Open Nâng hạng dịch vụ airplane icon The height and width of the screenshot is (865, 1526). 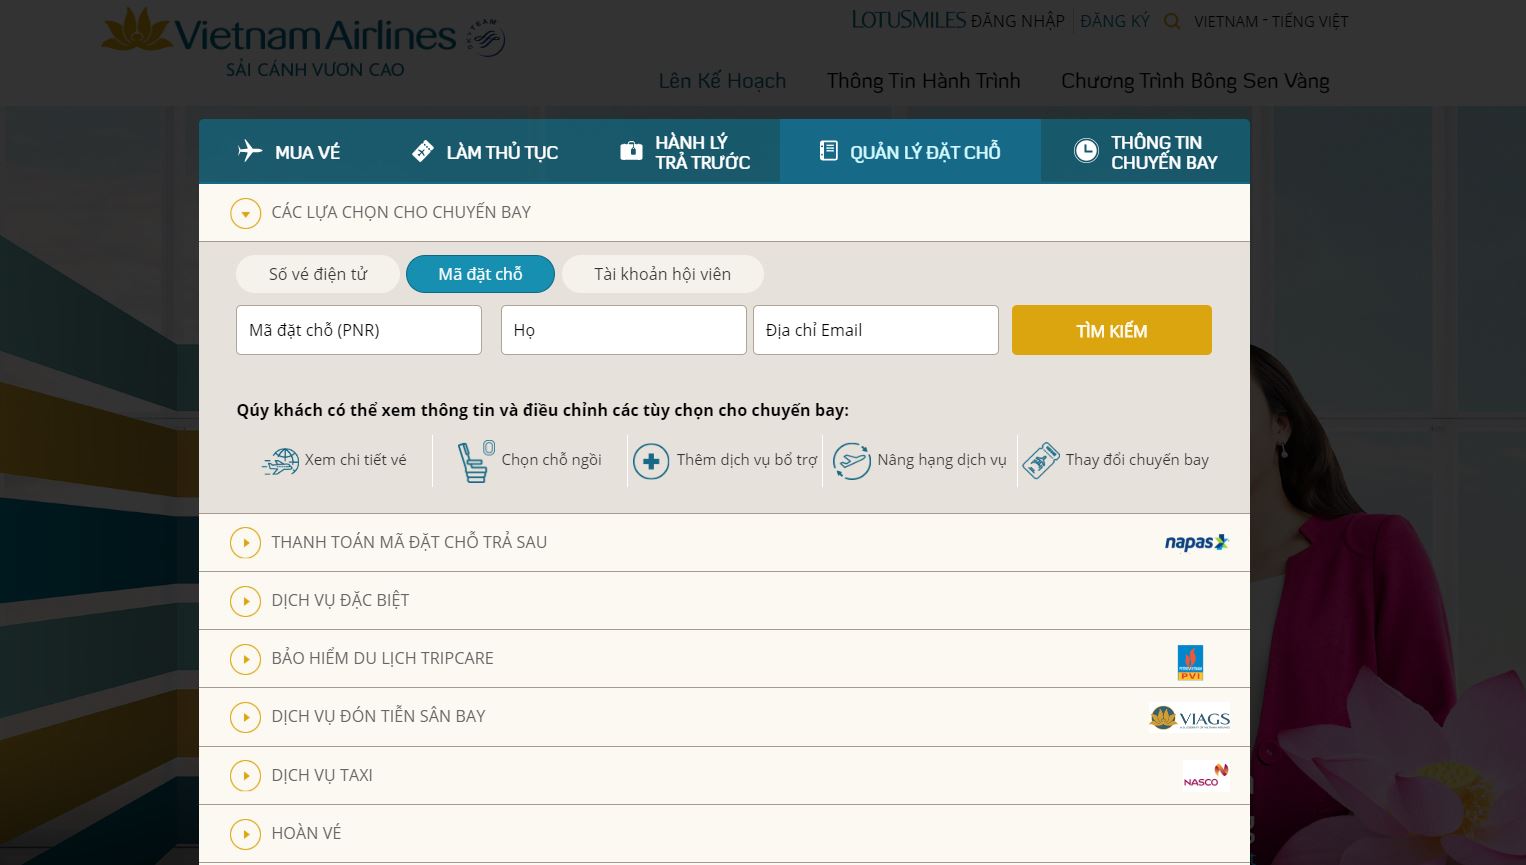[x=852, y=461]
